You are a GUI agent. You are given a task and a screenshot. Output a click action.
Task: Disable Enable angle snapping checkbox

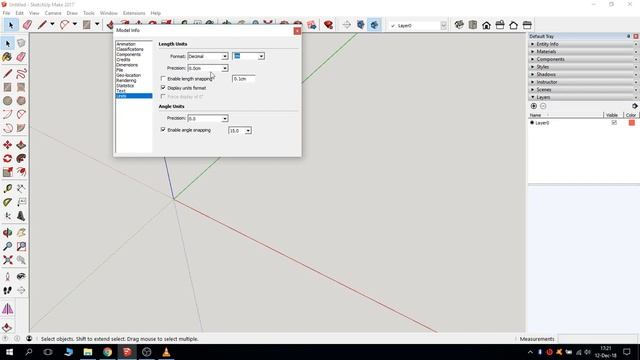[x=163, y=130]
